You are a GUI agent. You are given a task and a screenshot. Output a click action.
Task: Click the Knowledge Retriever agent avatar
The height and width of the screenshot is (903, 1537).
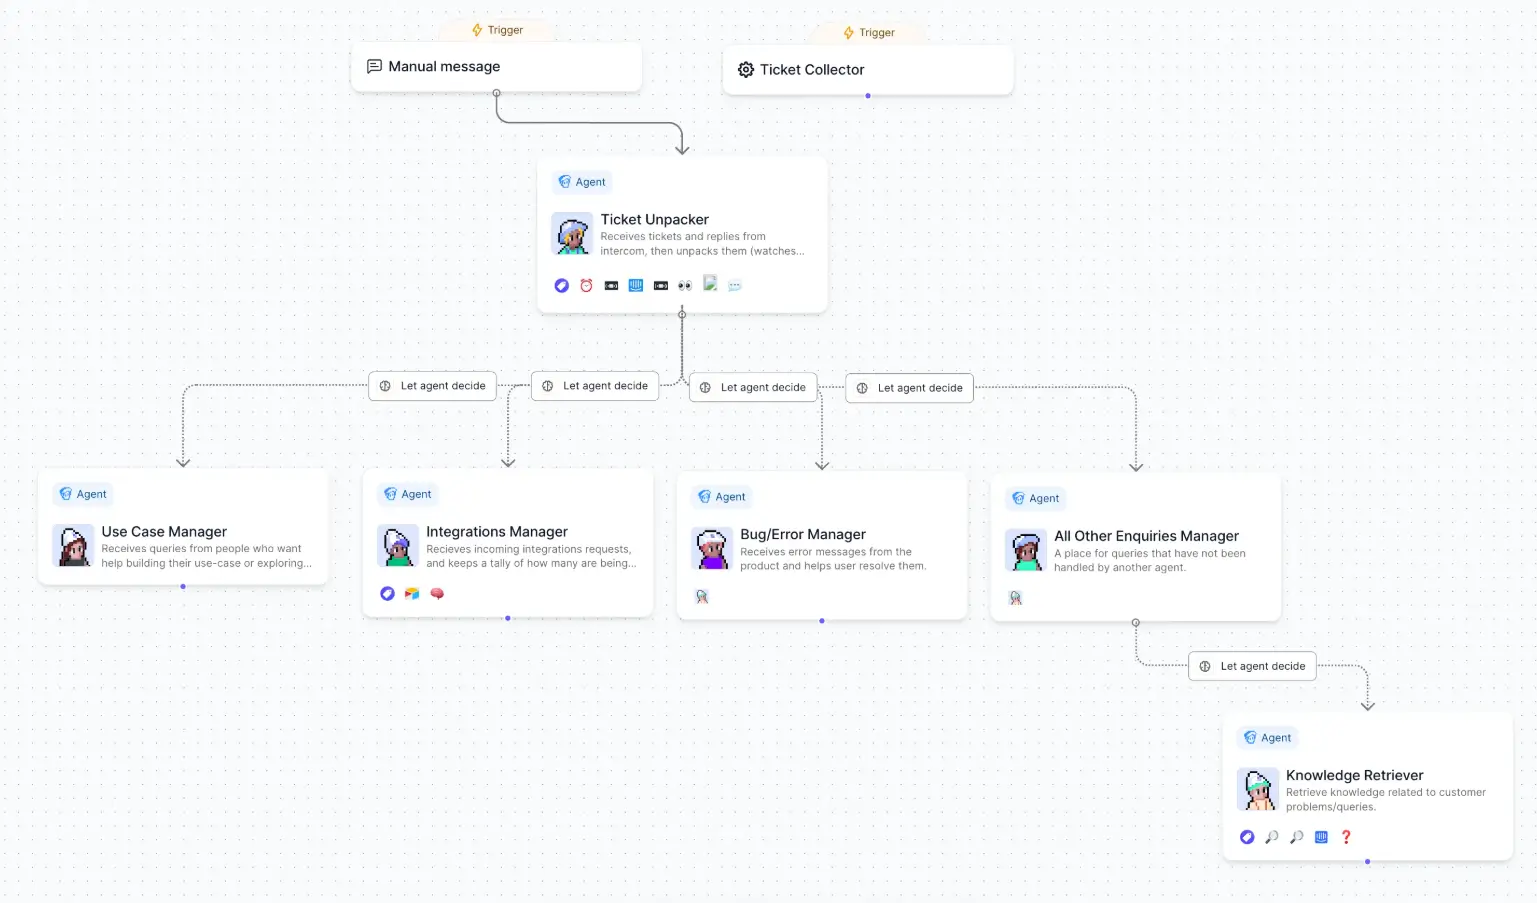pyautogui.click(x=1258, y=789)
